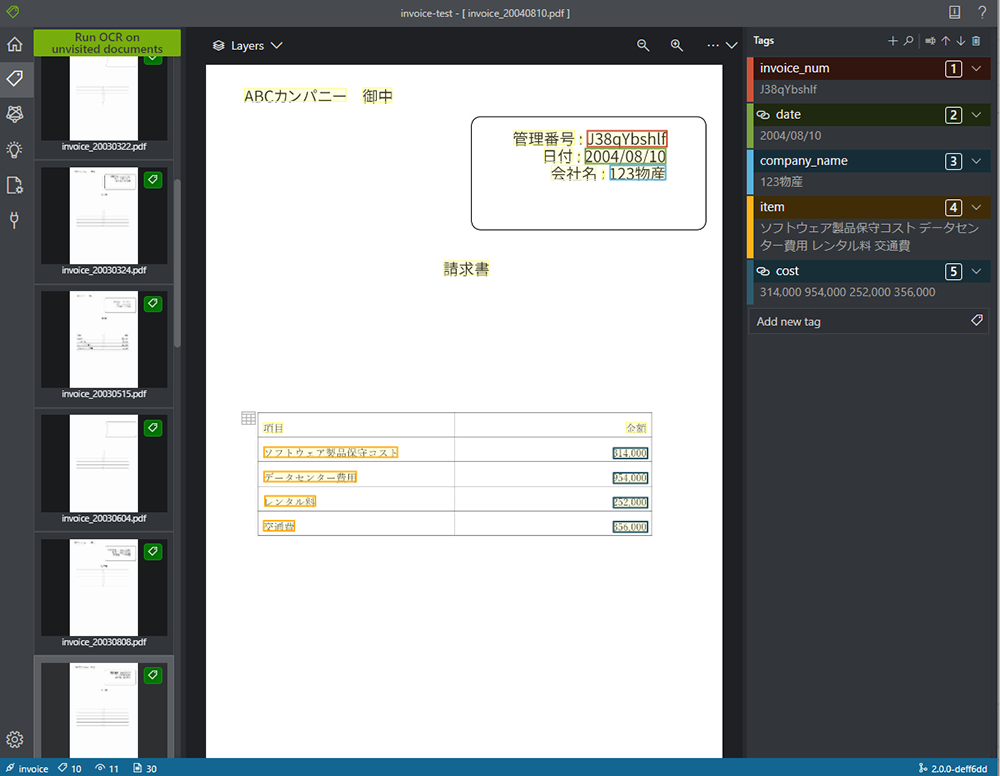Image resolution: width=1000 pixels, height=776 pixels.
Task: Select the 356,000 amount cell
Action: (x=630, y=527)
